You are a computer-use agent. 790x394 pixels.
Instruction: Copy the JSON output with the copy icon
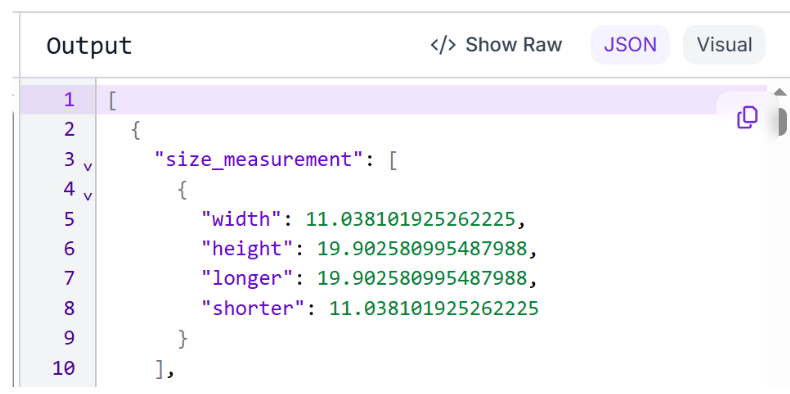click(747, 117)
